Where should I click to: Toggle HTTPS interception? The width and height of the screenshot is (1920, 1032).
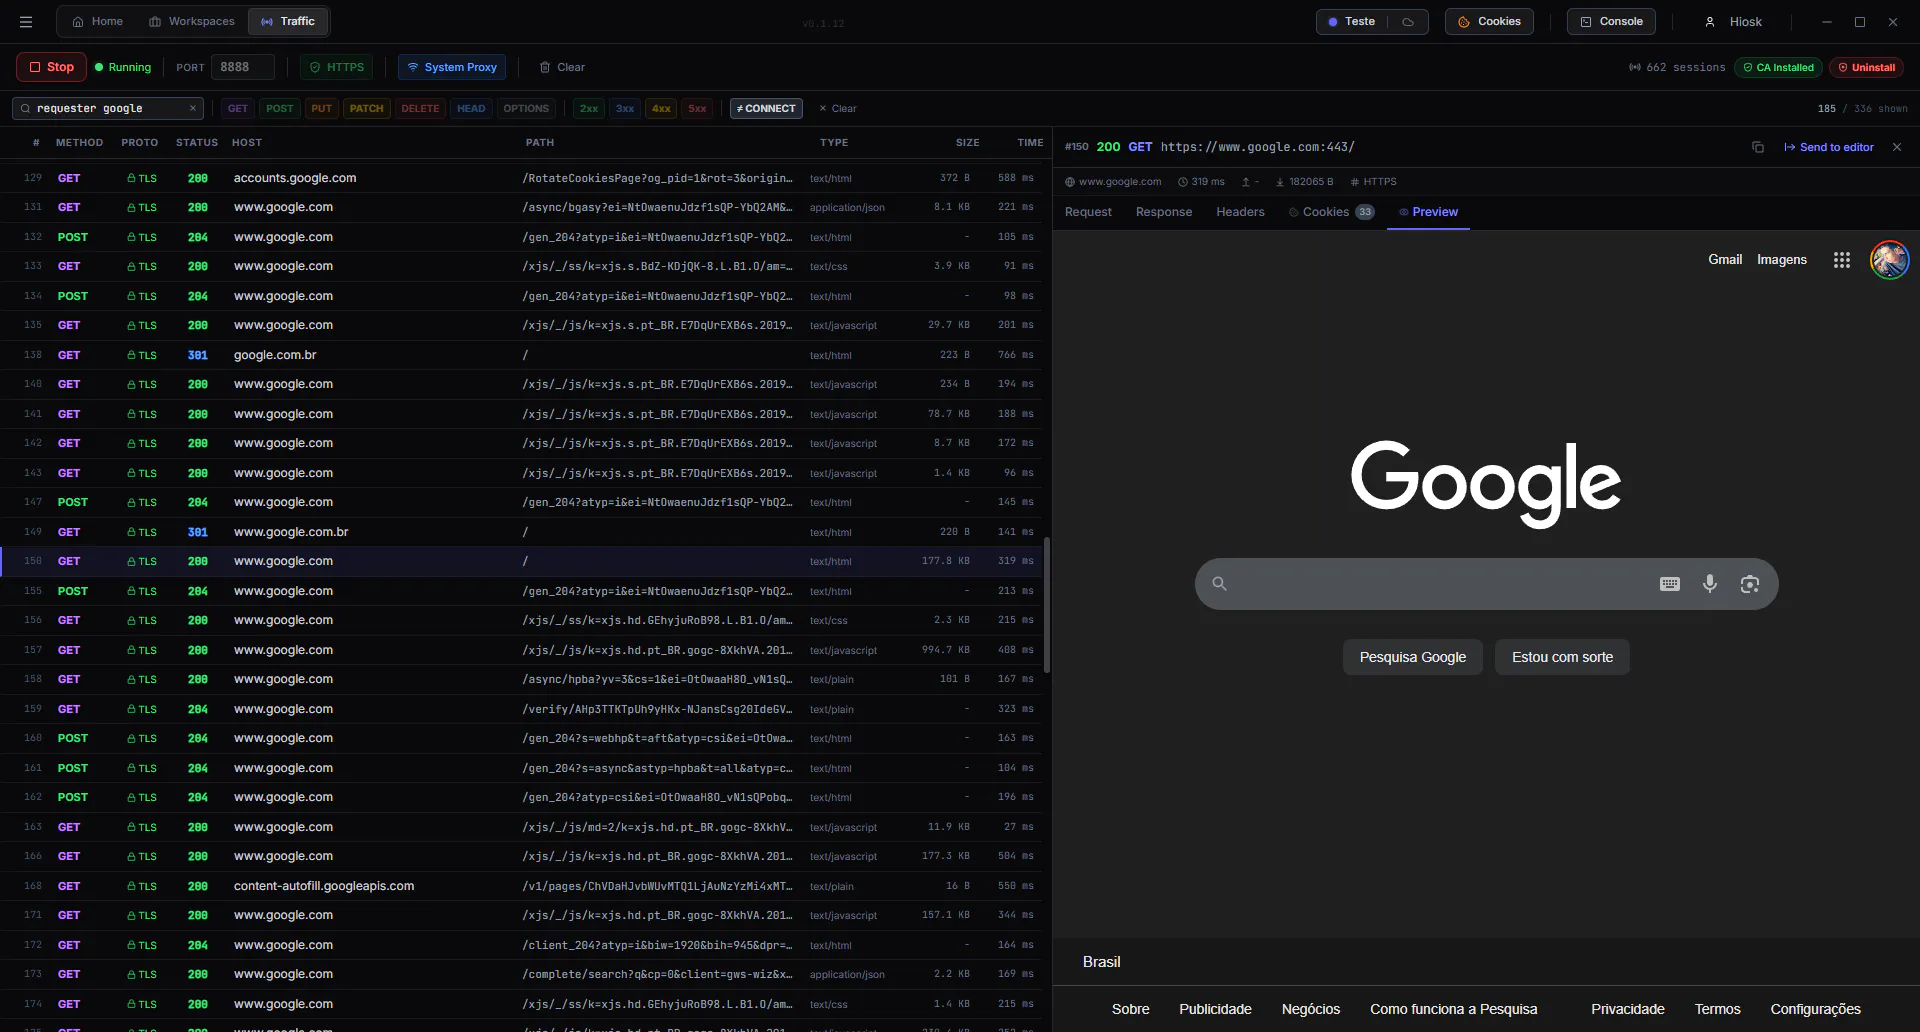337,67
